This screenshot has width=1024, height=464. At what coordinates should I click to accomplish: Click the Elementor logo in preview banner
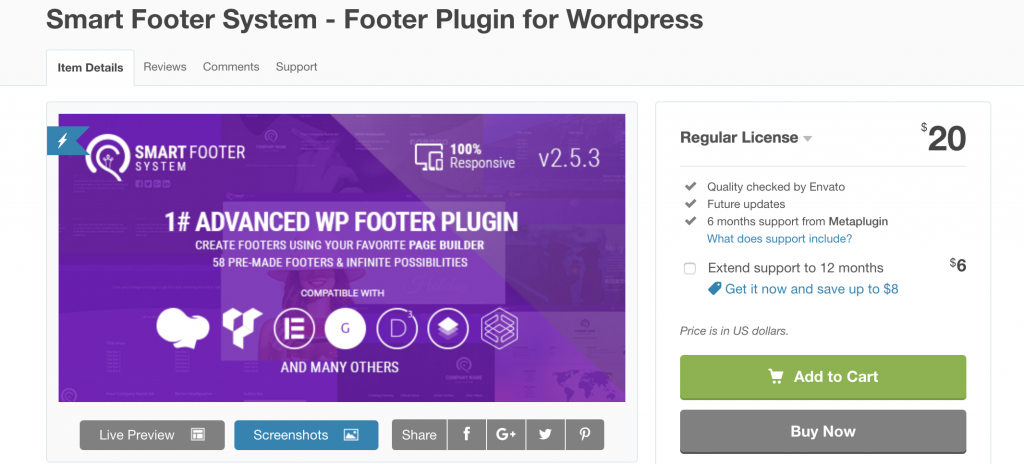coord(293,328)
